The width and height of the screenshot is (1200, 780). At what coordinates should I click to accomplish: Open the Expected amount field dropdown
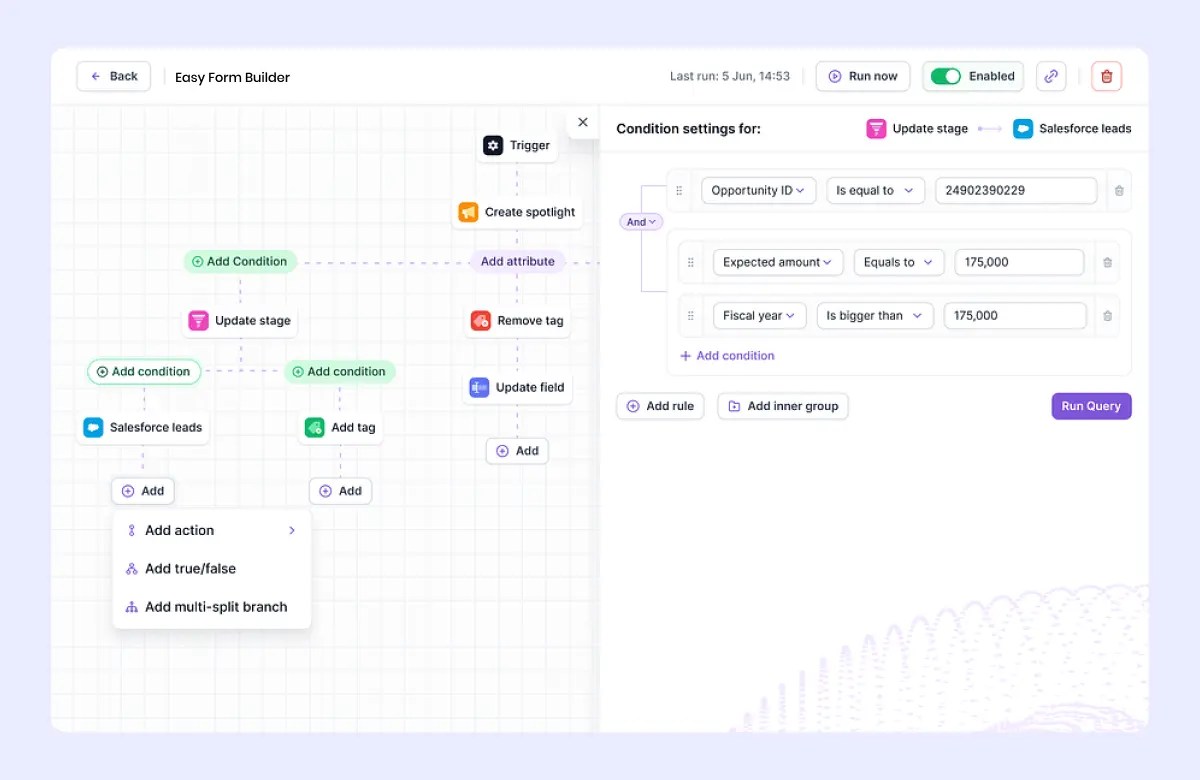[x=778, y=262]
